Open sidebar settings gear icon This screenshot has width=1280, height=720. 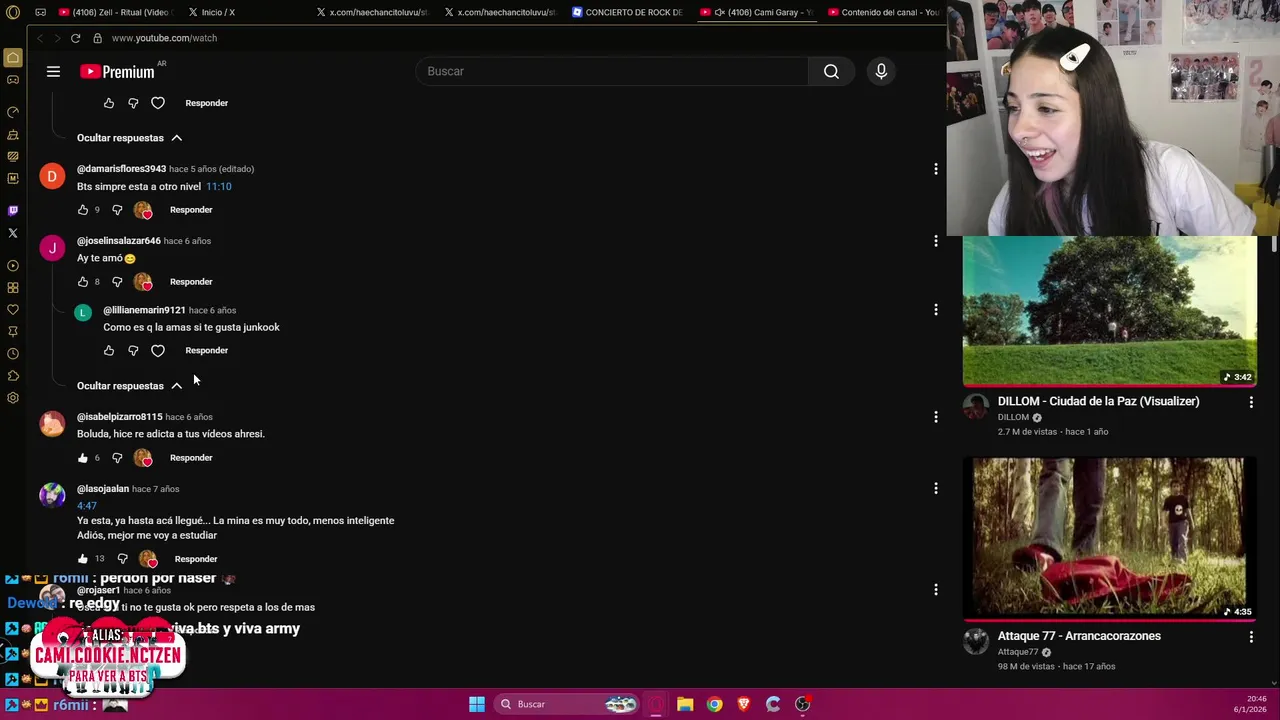click(x=13, y=398)
